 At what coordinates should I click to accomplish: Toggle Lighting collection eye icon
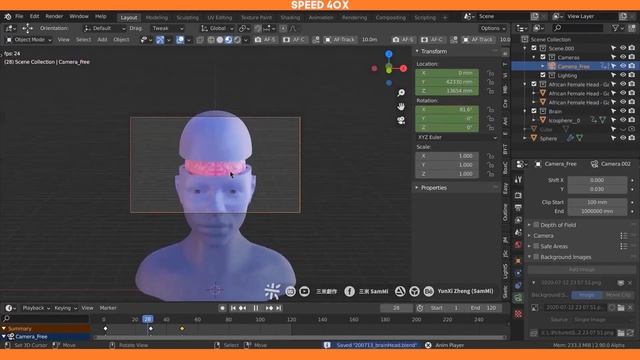[623, 75]
